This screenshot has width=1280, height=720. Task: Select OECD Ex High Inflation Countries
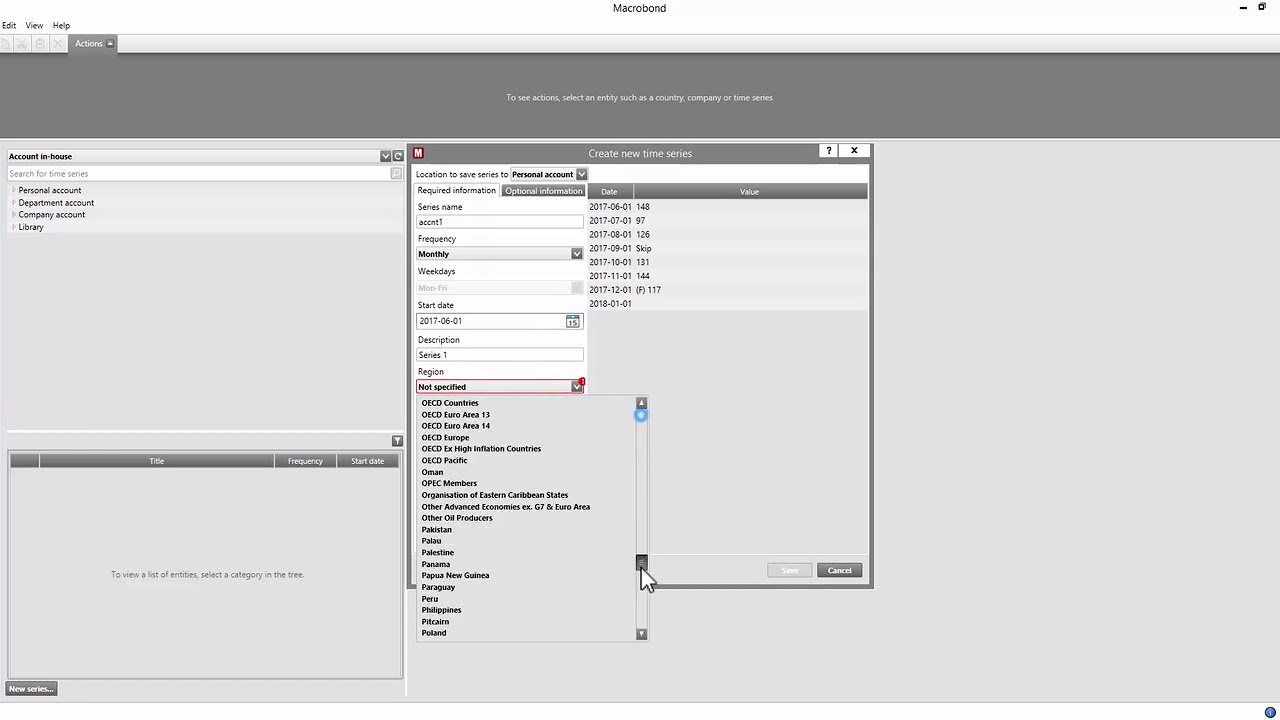tap(481, 449)
